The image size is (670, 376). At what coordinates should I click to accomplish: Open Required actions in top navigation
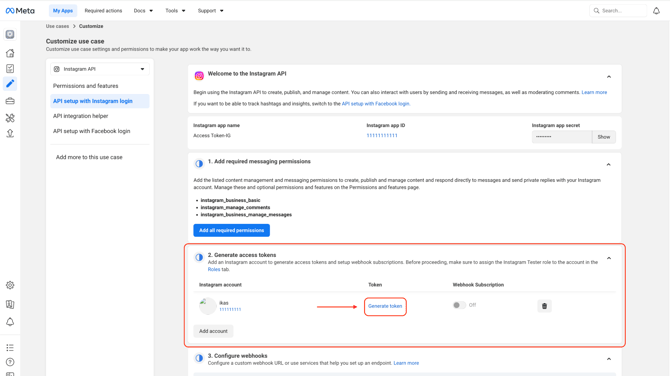click(x=103, y=11)
